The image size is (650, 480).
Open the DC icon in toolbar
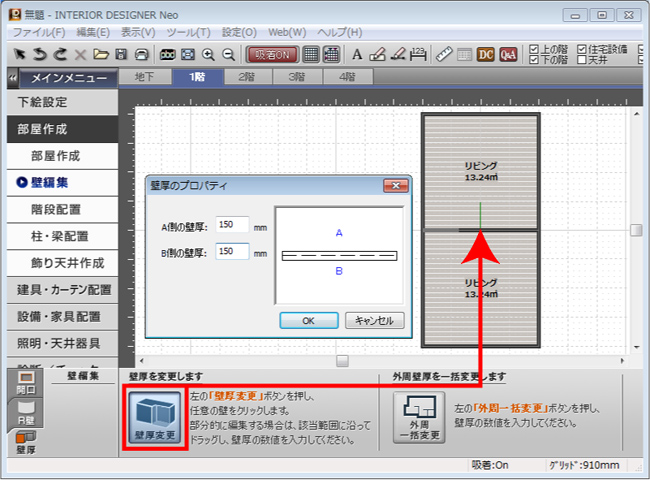[x=486, y=54]
